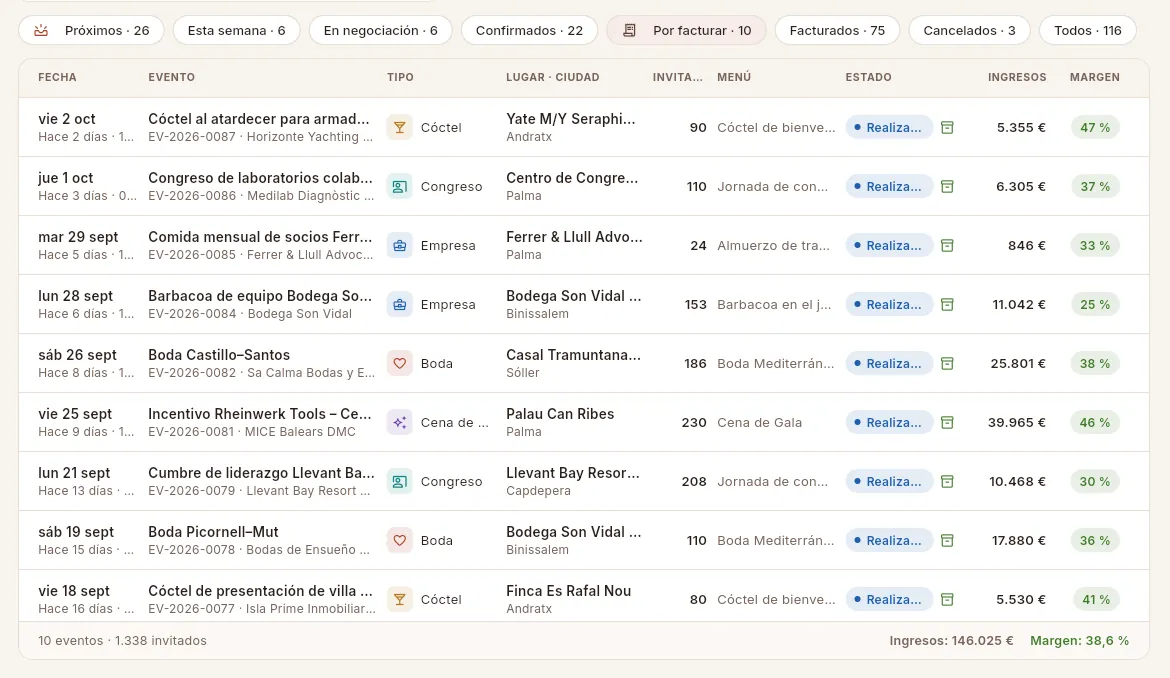Image resolution: width=1170 pixels, height=678 pixels.
Task: Click heart icon for Boda Picornell–Mut
Action: 400,540
